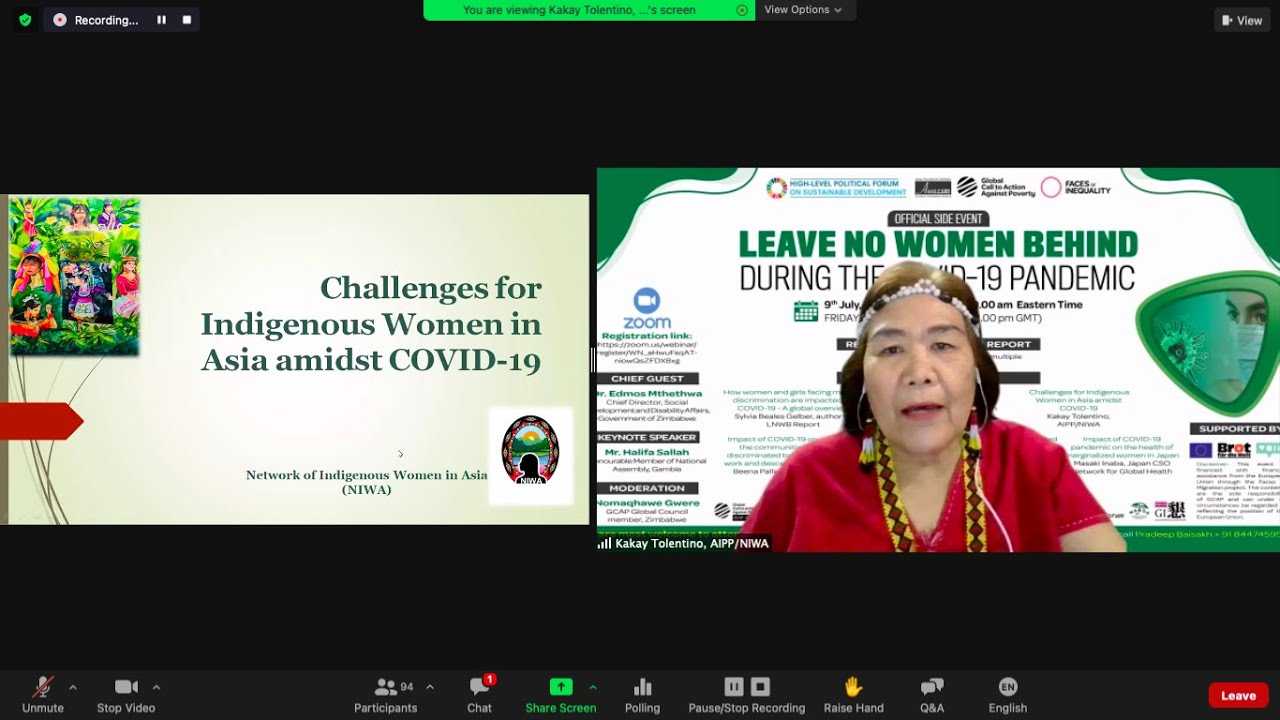Screen dimensions: 1280x720
Task: Open the Participants panel
Action: (385, 695)
